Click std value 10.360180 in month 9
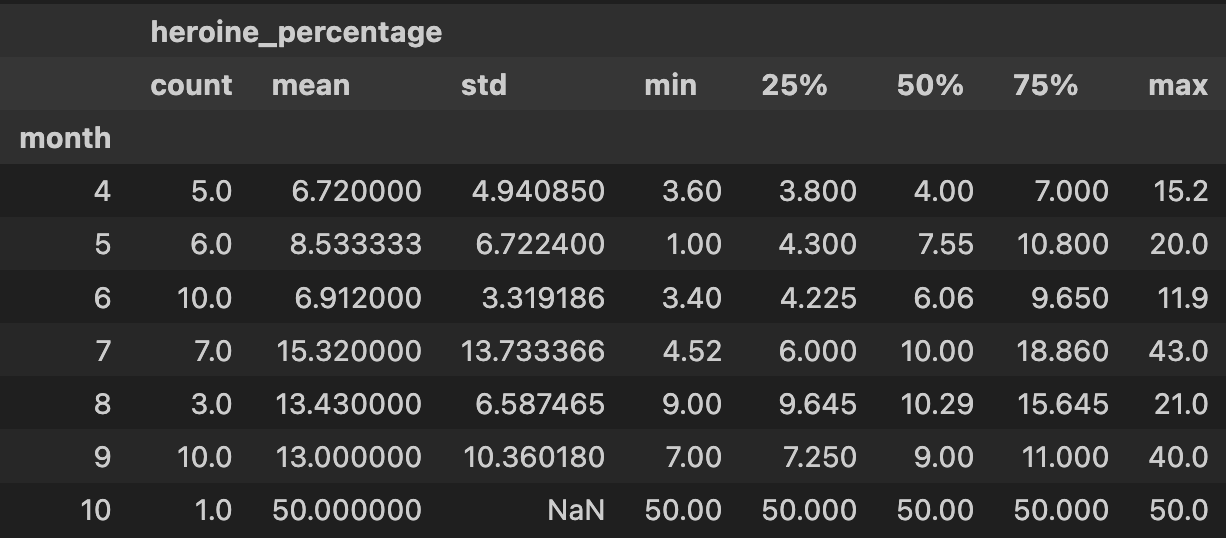The height and width of the screenshot is (538, 1226). click(534, 457)
